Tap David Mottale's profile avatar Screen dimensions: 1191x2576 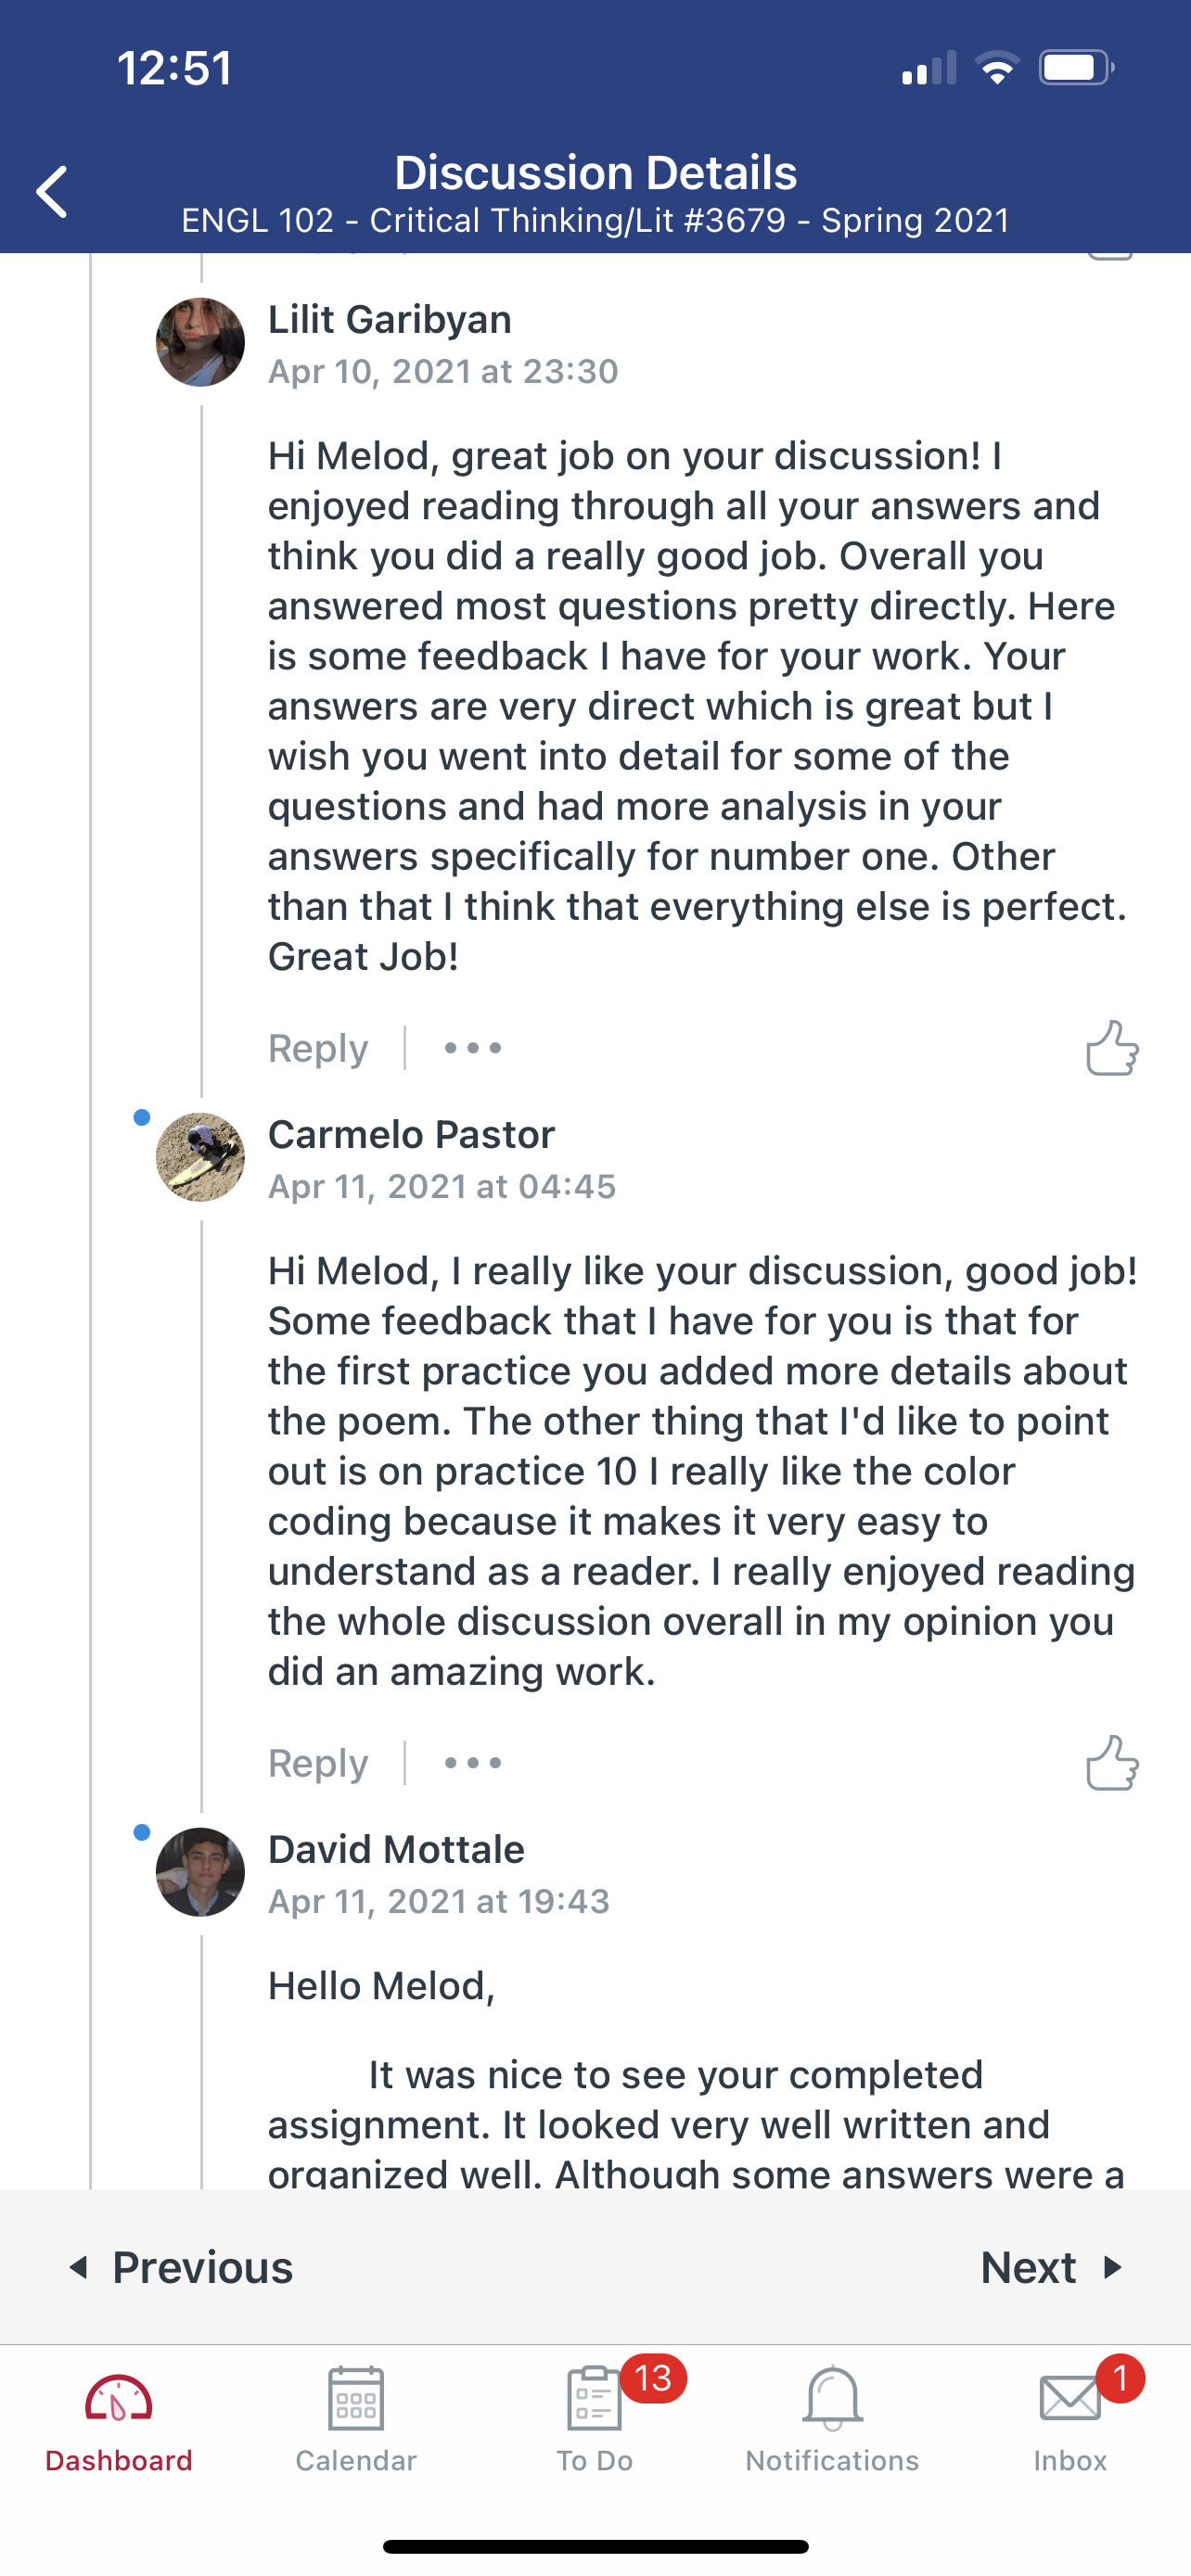tap(200, 1872)
